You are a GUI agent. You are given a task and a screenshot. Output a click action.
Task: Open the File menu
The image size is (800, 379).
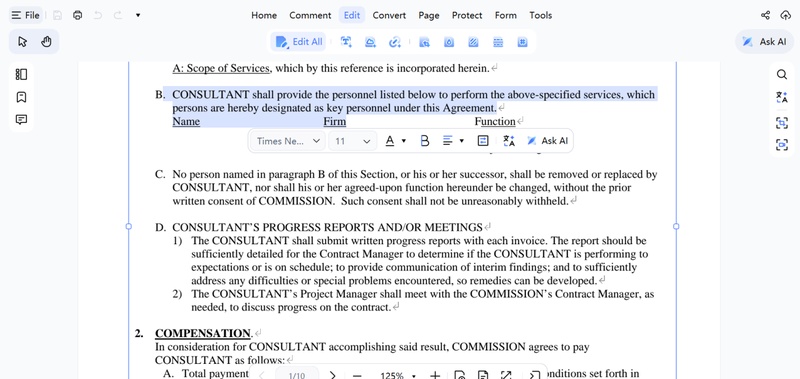click(26, 15)
